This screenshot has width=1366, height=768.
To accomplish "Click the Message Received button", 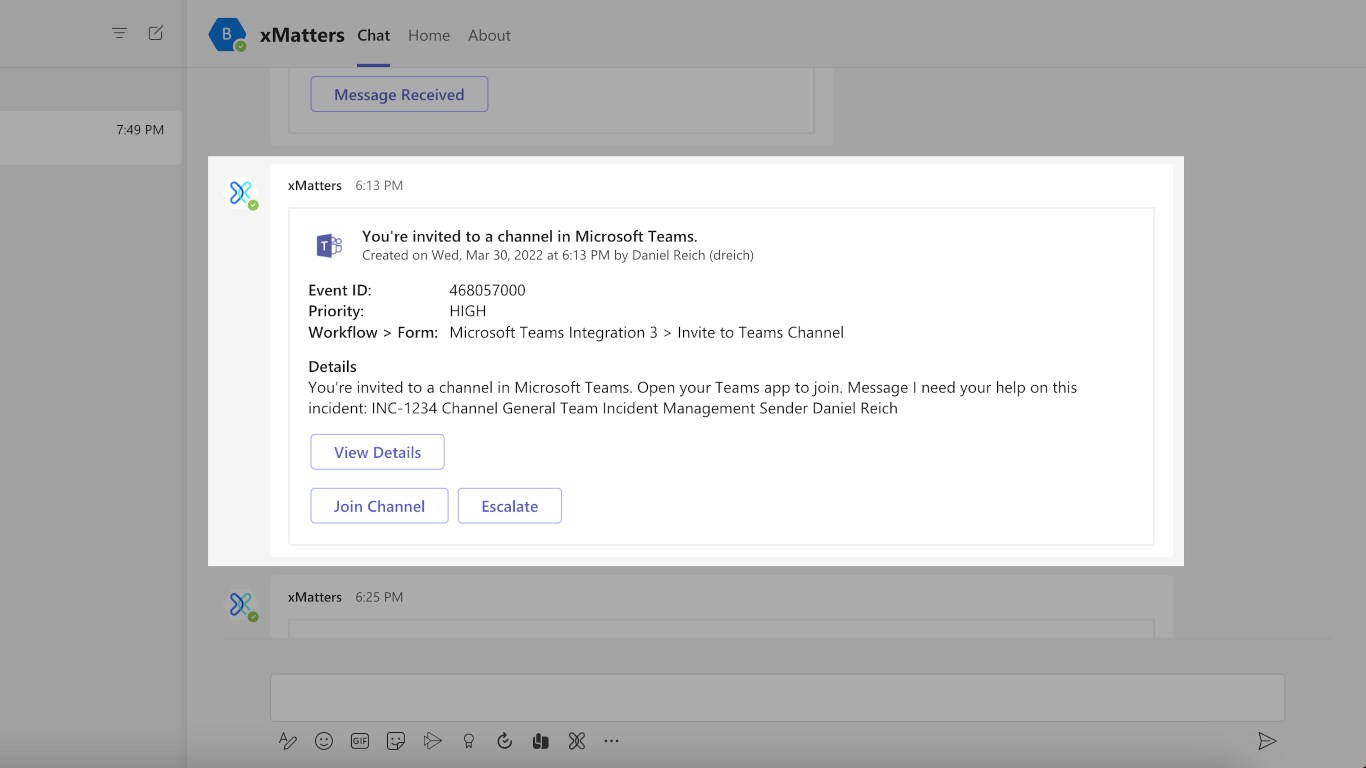I will [399, 94].
